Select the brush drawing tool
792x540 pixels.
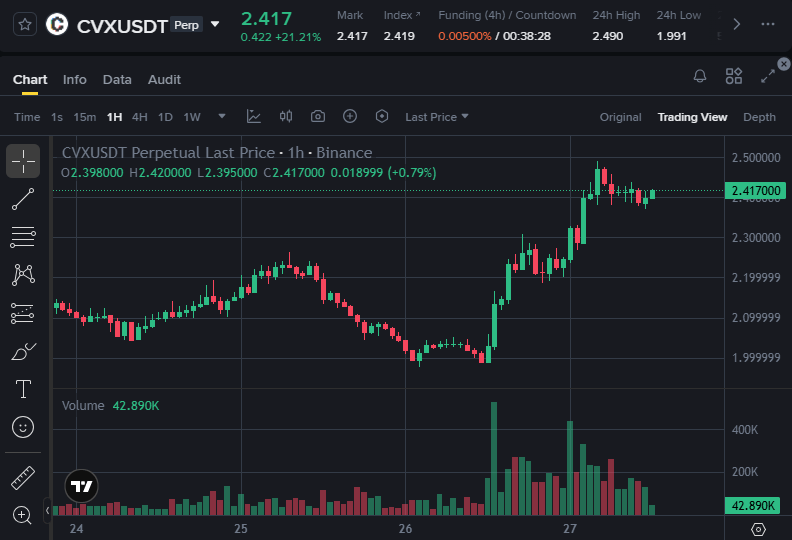[x=23, y=351]
